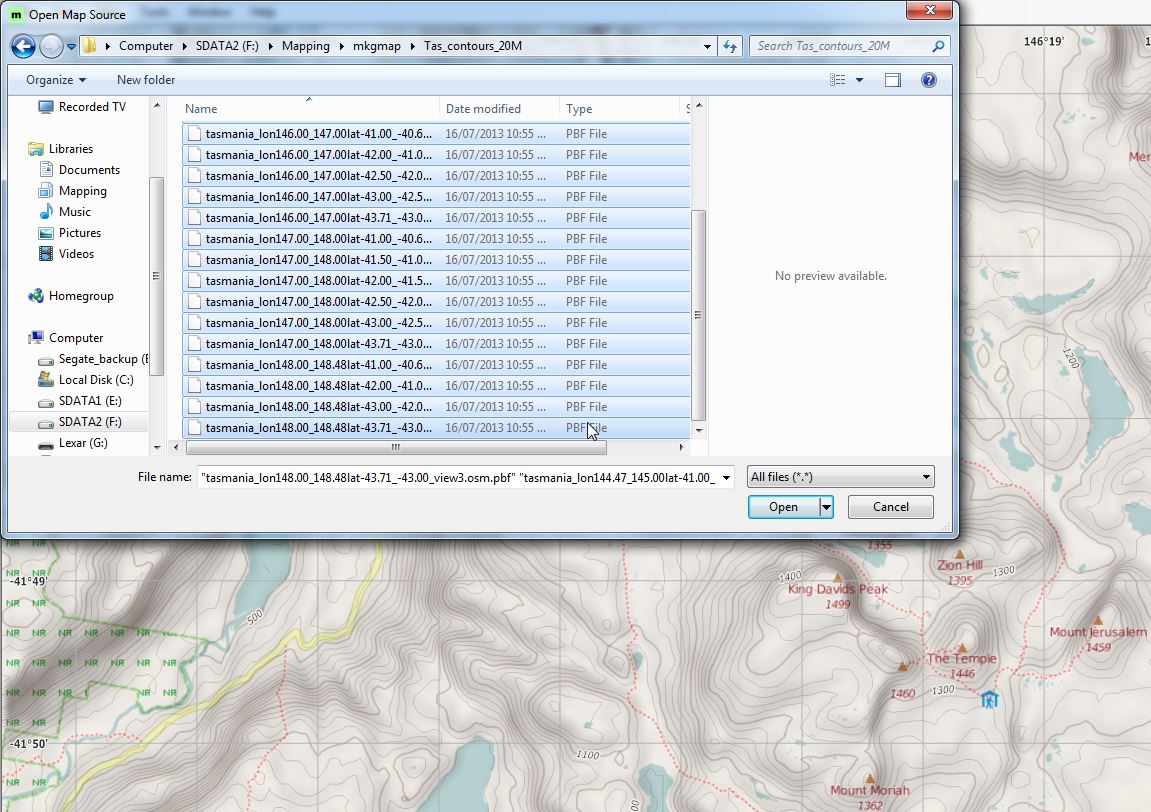The image size is (1151, 812).
Task: Click the Search Tas_contours_20M field
Action: (x=850, y=46)
